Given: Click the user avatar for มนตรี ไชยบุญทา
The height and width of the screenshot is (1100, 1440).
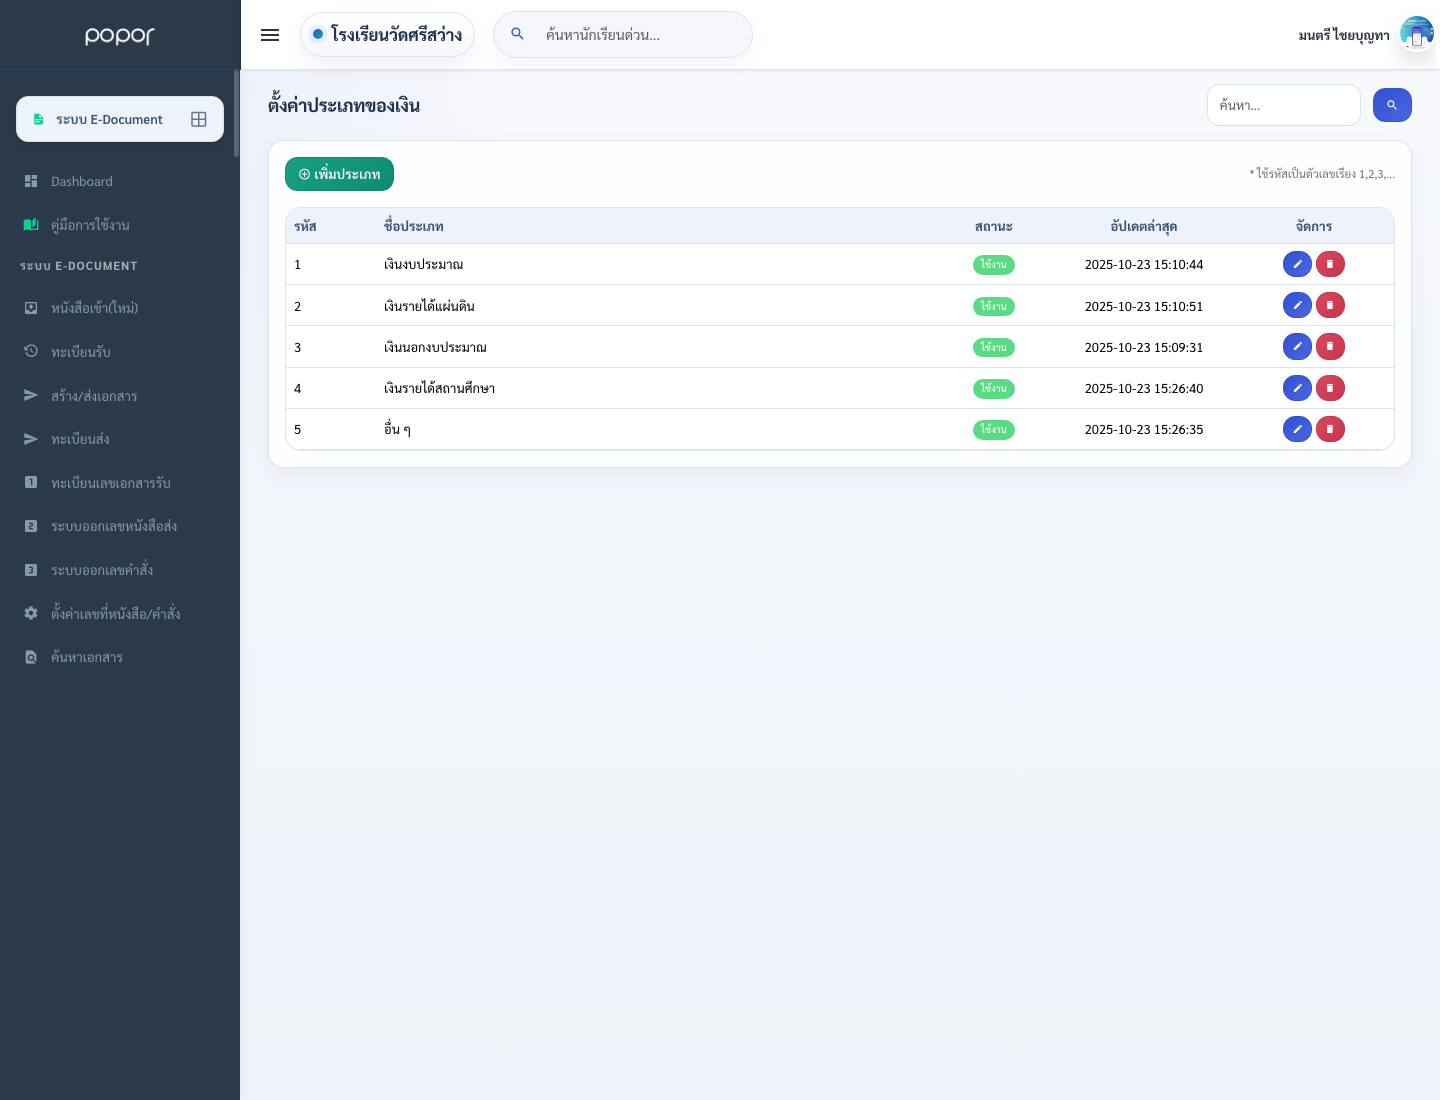Looking at the screenshot, I should (x=1417, y=34).
